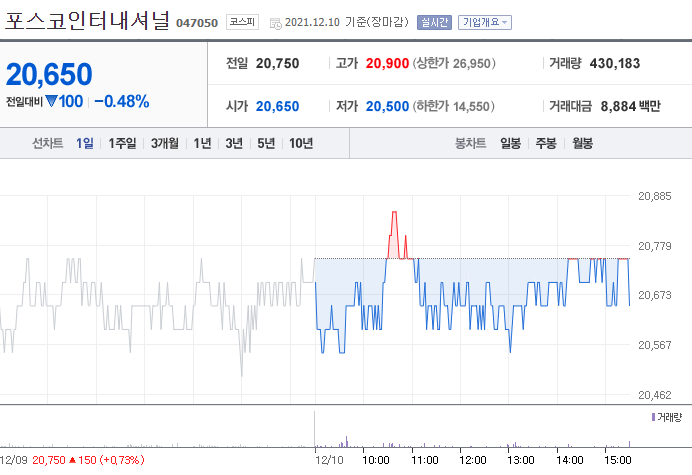Viewport: 692px width, 475px height.
Task: Click the 저가 value 20,500
Action: pos(387,106)
